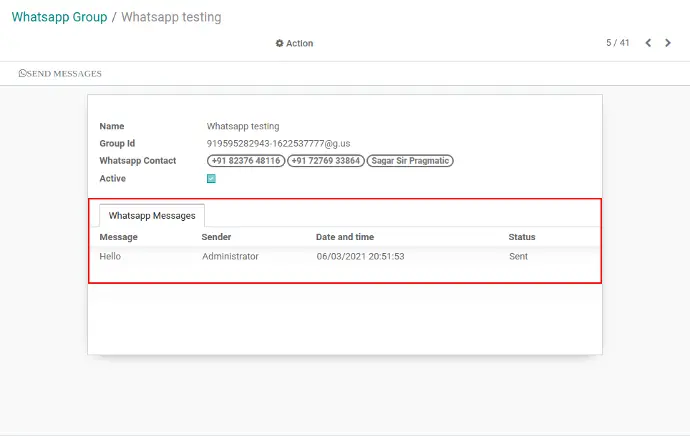Click SEND MESSAGES button
The width and height of the screenshot is (690, 436).
coord(60,73)
